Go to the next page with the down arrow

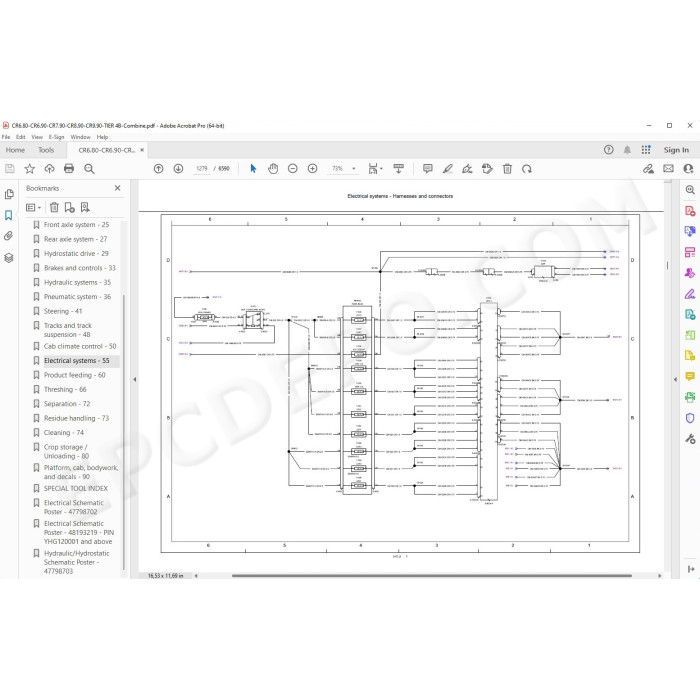178,169
